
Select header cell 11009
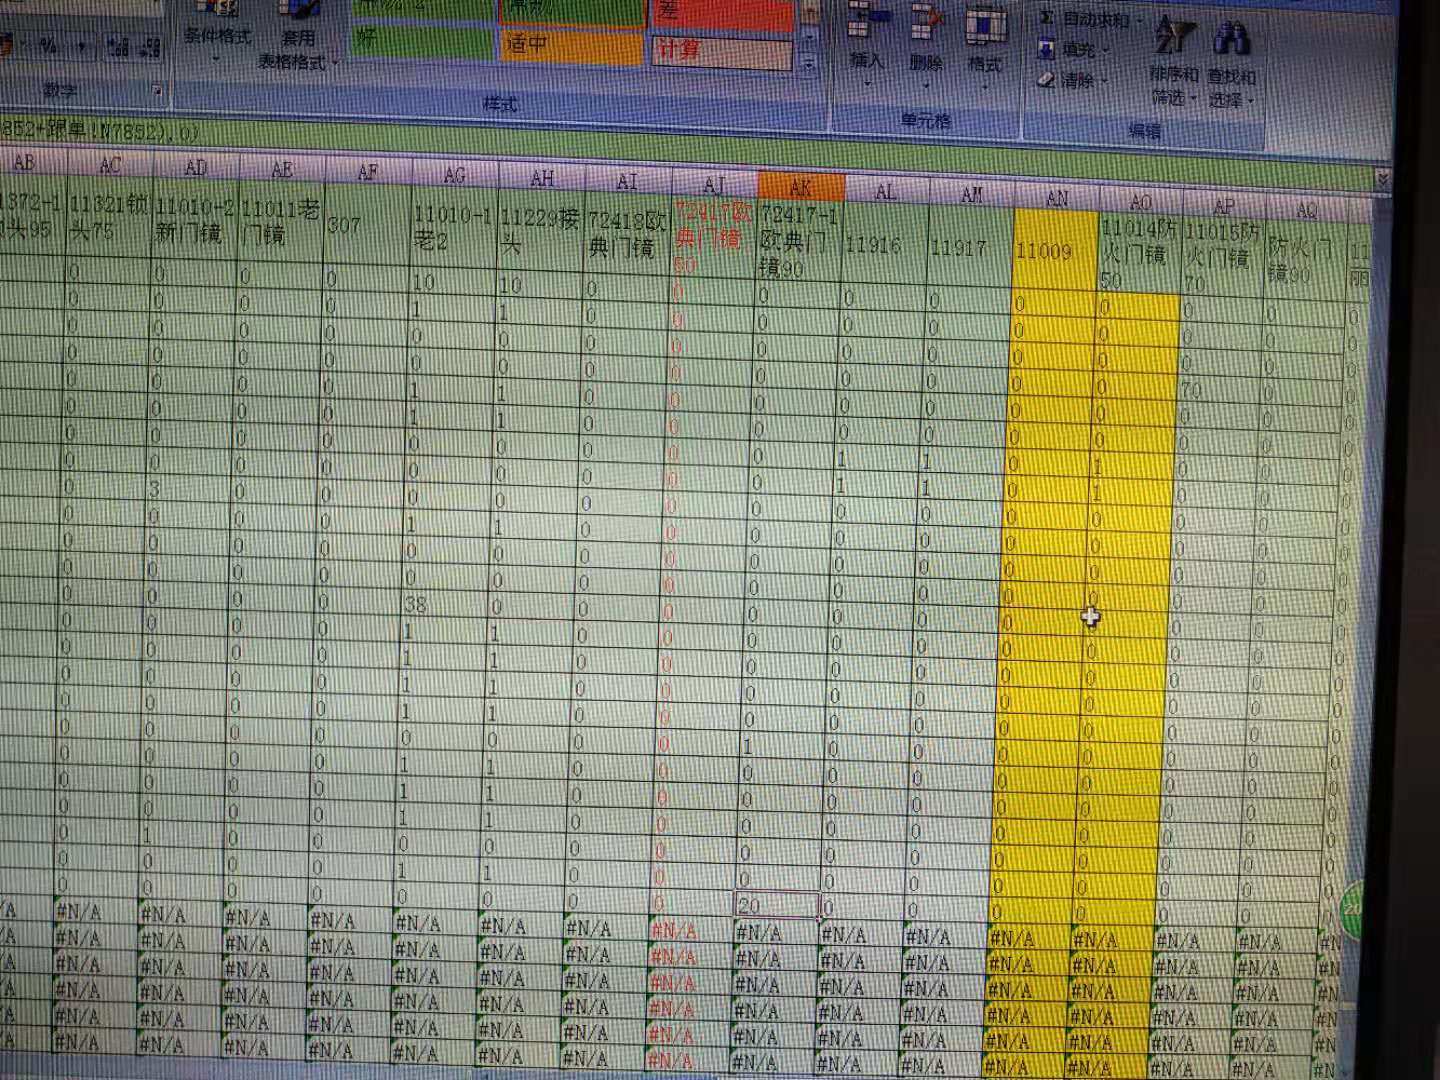click(x=1055, y=252)
